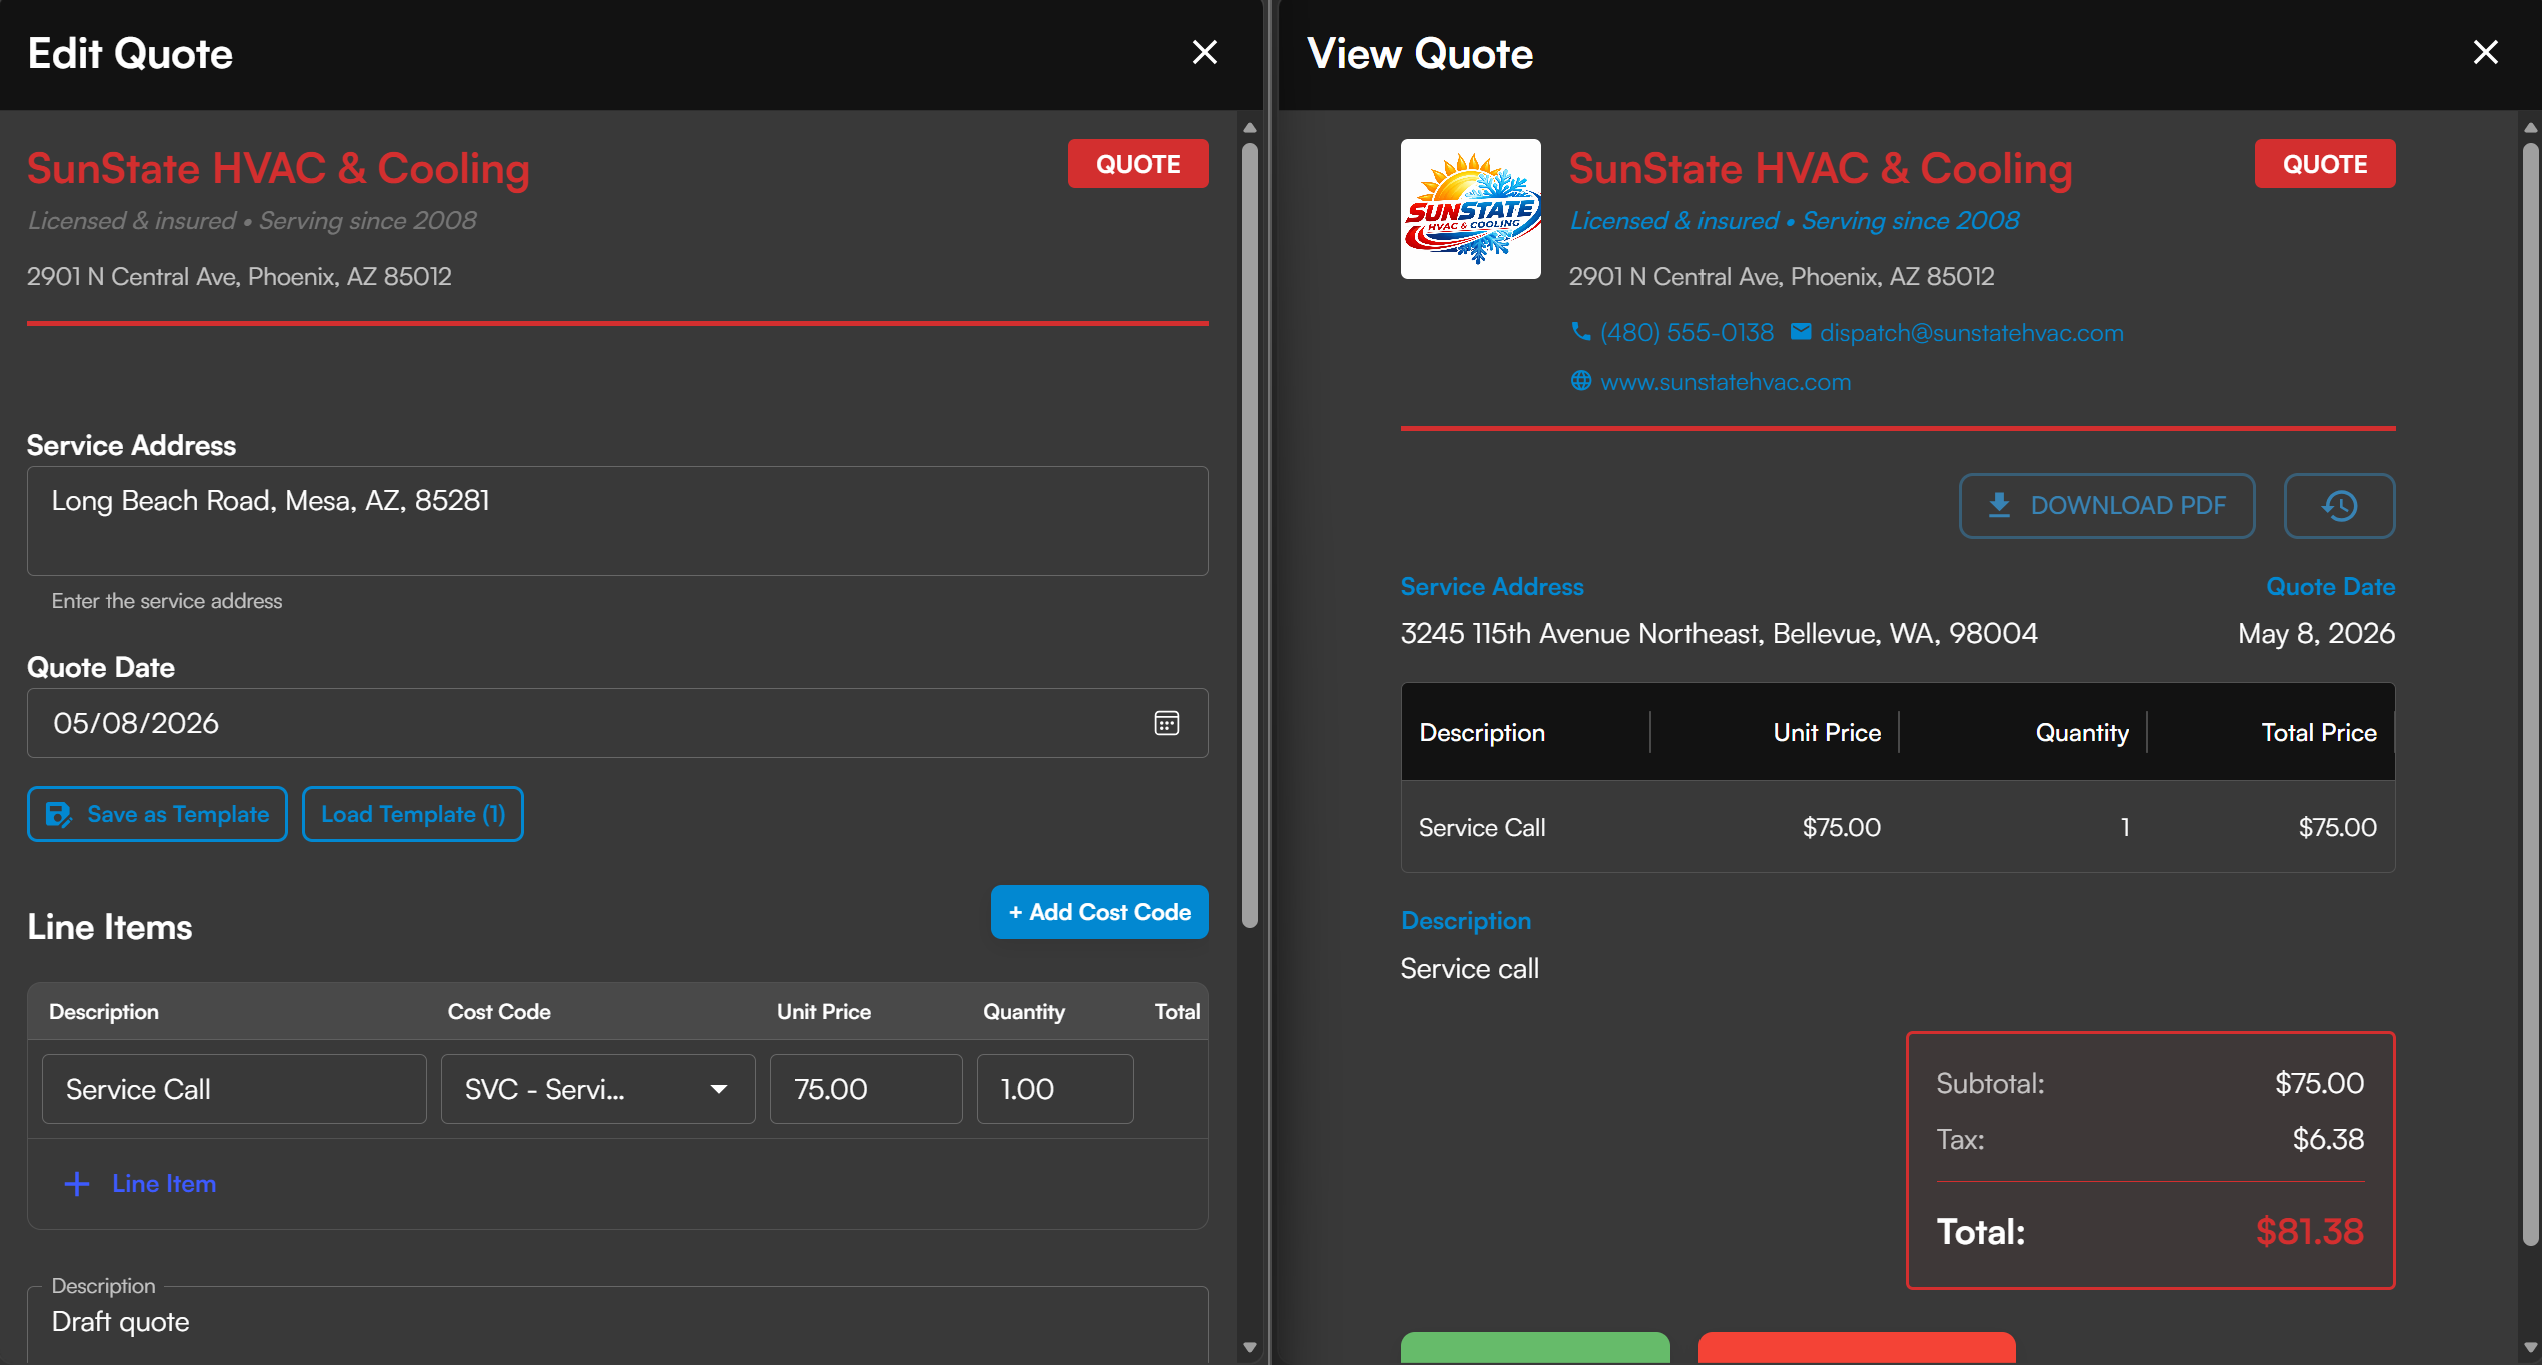Email dispatch@sunstatehvac.com link

1972,332
